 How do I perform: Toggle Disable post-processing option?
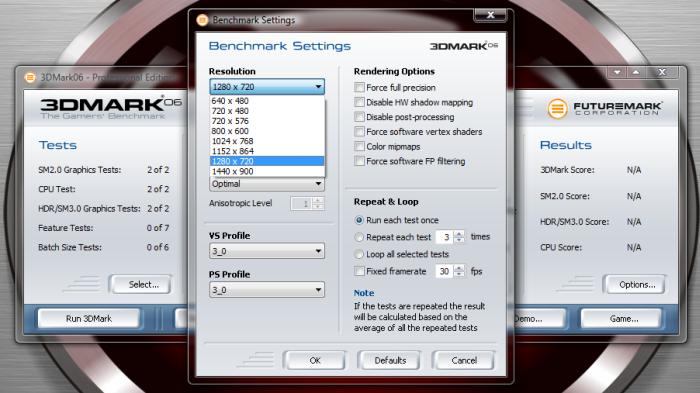click(x=359, y=117)
